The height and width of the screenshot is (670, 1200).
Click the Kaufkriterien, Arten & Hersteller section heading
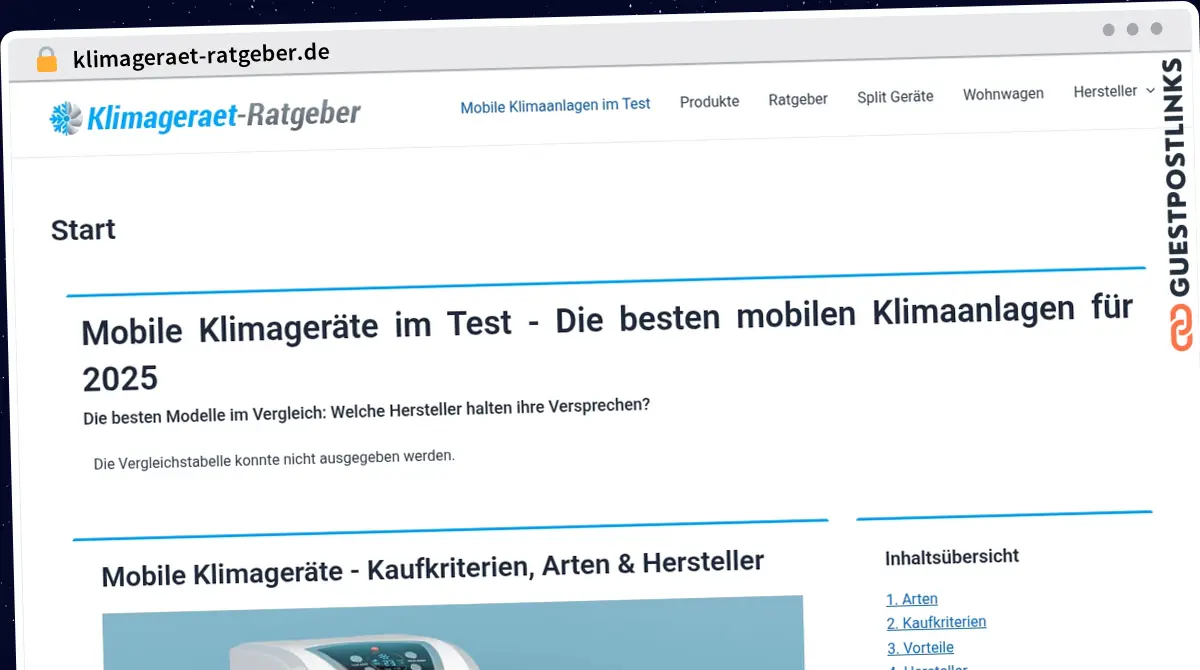tap(432, 568)
